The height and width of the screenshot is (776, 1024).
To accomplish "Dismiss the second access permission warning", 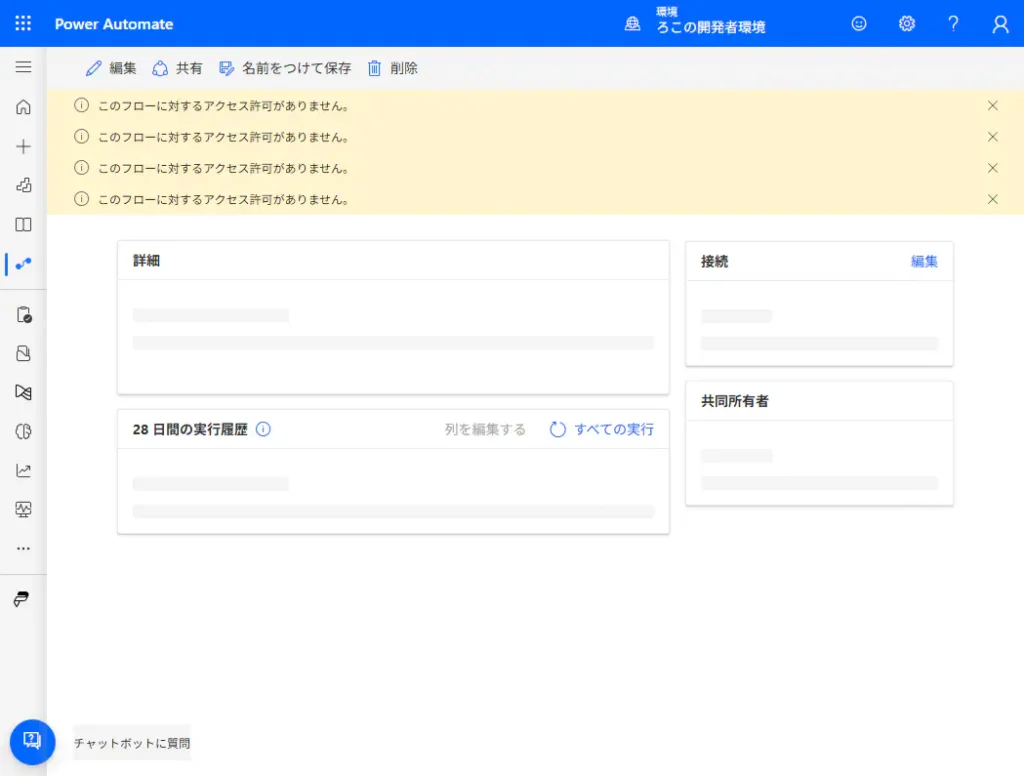I will [x=993, y=137].
